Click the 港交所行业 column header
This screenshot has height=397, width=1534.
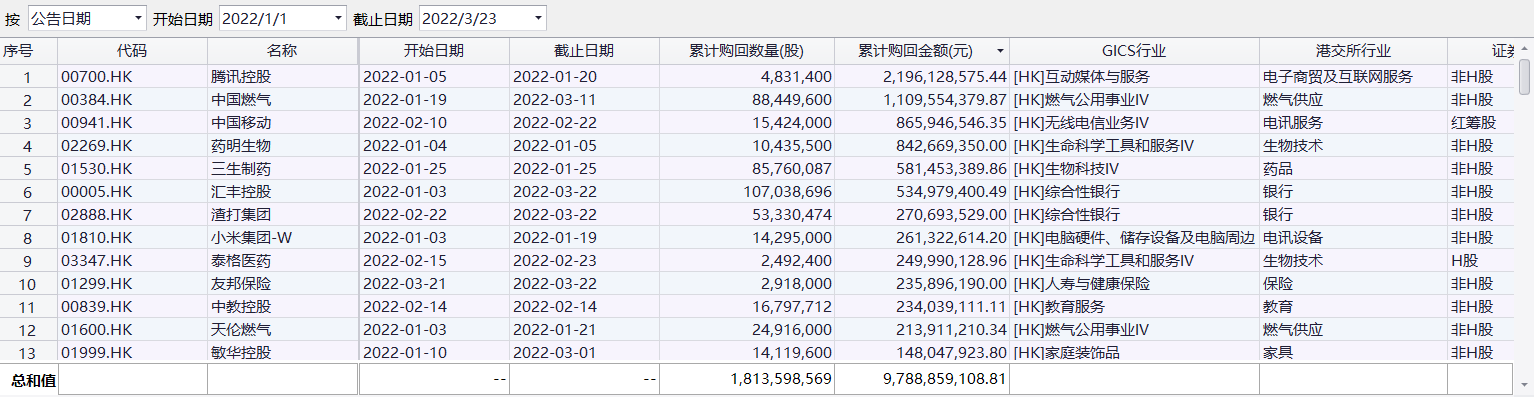pos(1353,51)
